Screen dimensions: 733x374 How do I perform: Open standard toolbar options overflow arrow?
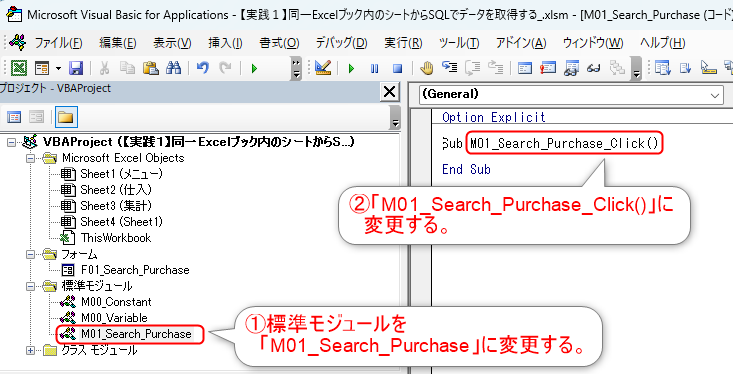pyautogui.click(x=296, y=69)
